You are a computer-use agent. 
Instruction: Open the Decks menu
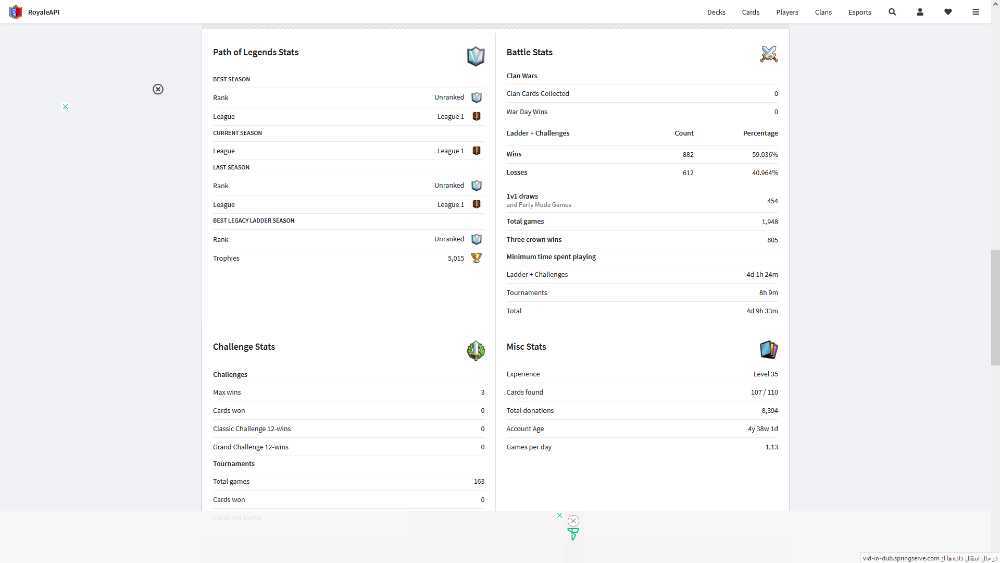(716, 12)
